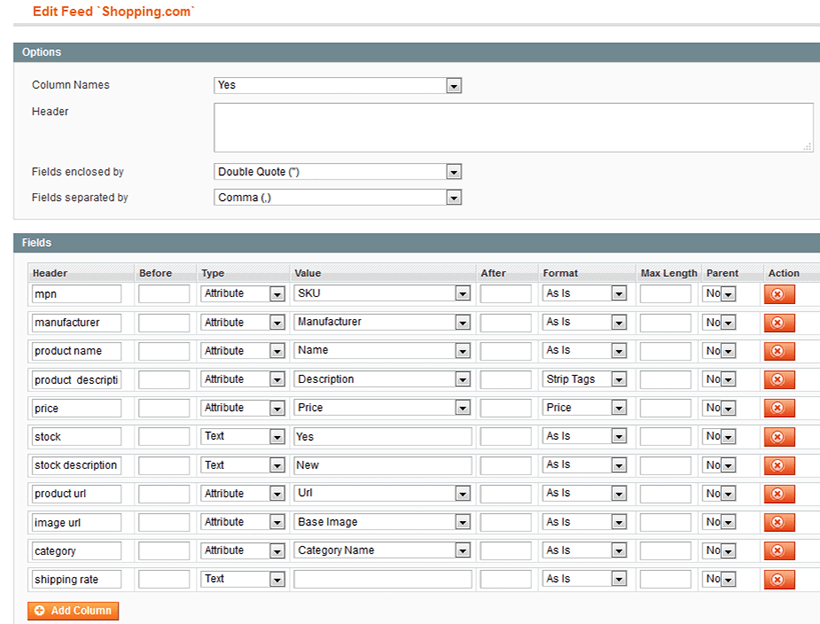
Task: Delete the shipping rate field row
Action: pos(779,580)
